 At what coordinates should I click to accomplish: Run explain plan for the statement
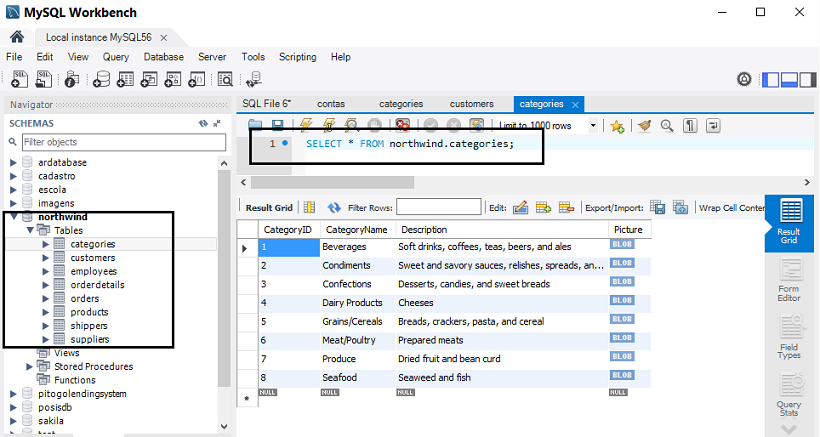[x=351, y=125]
